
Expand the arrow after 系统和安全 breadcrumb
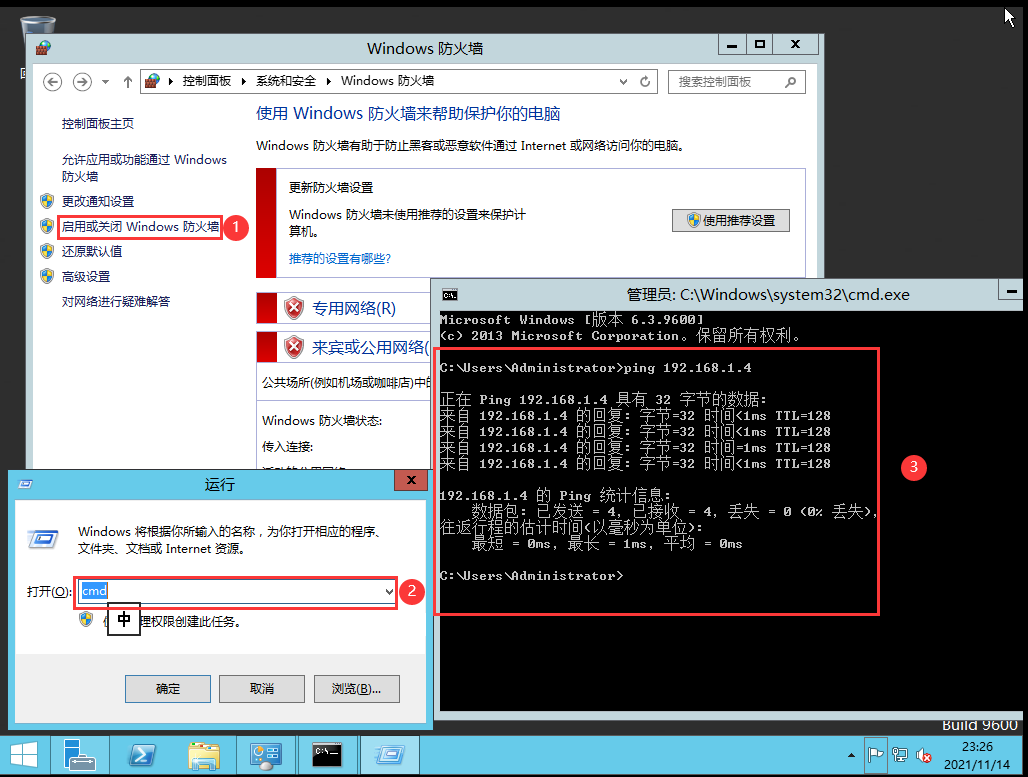point(328,81)
